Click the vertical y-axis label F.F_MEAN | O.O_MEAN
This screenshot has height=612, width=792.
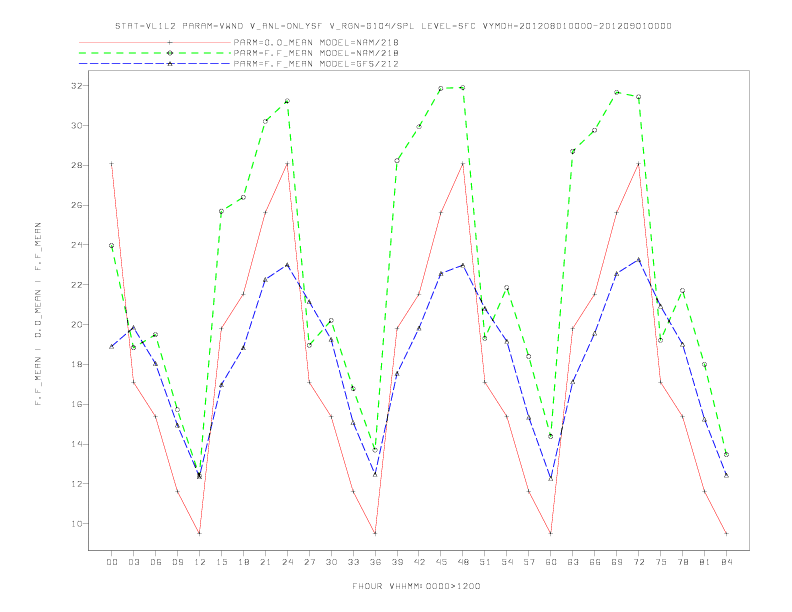tap(38, 314)
